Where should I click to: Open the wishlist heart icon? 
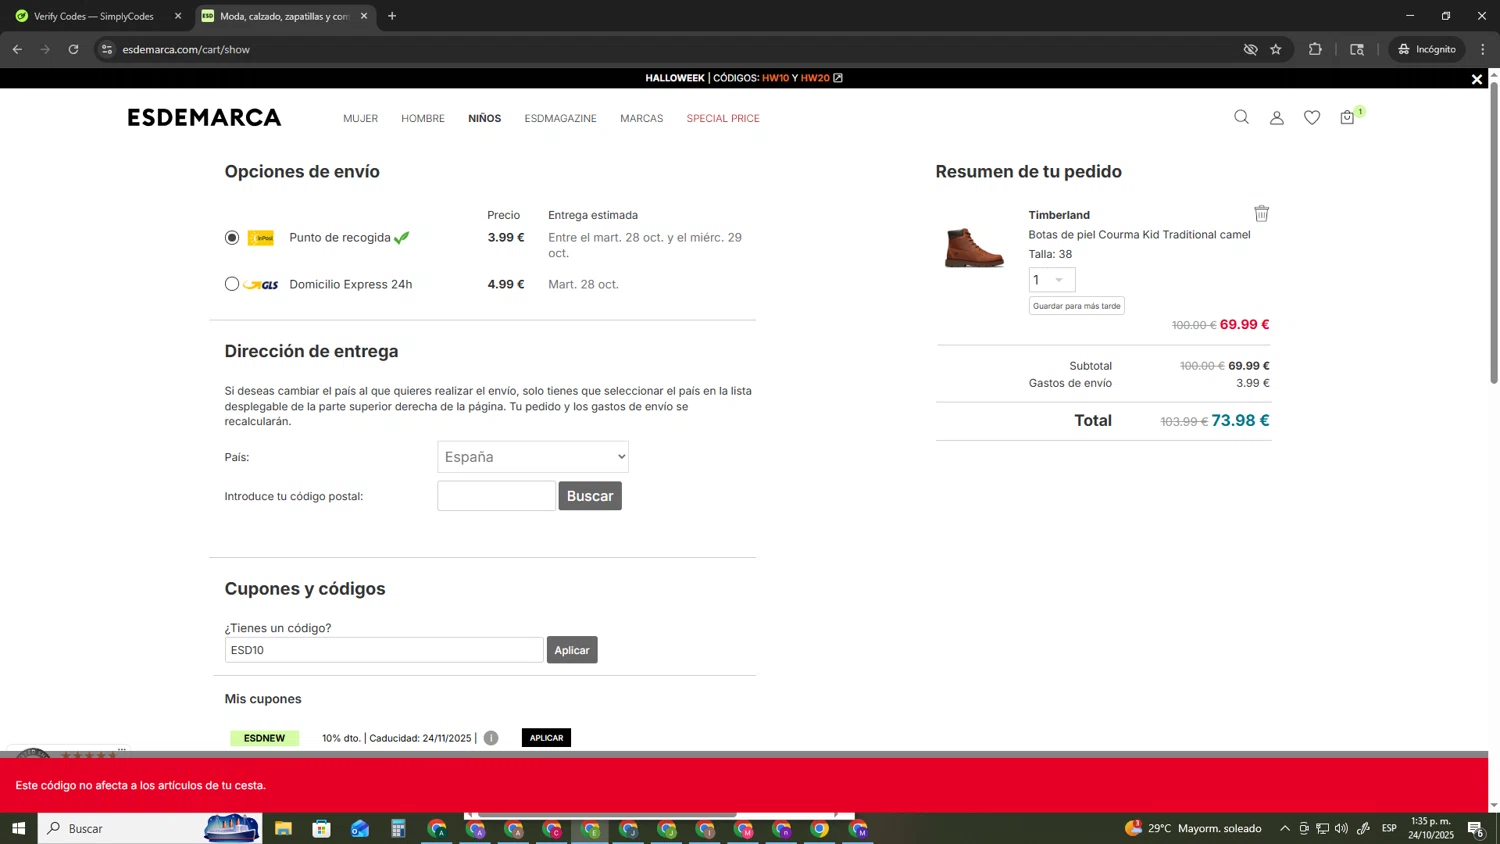[x=1312, y=118]
